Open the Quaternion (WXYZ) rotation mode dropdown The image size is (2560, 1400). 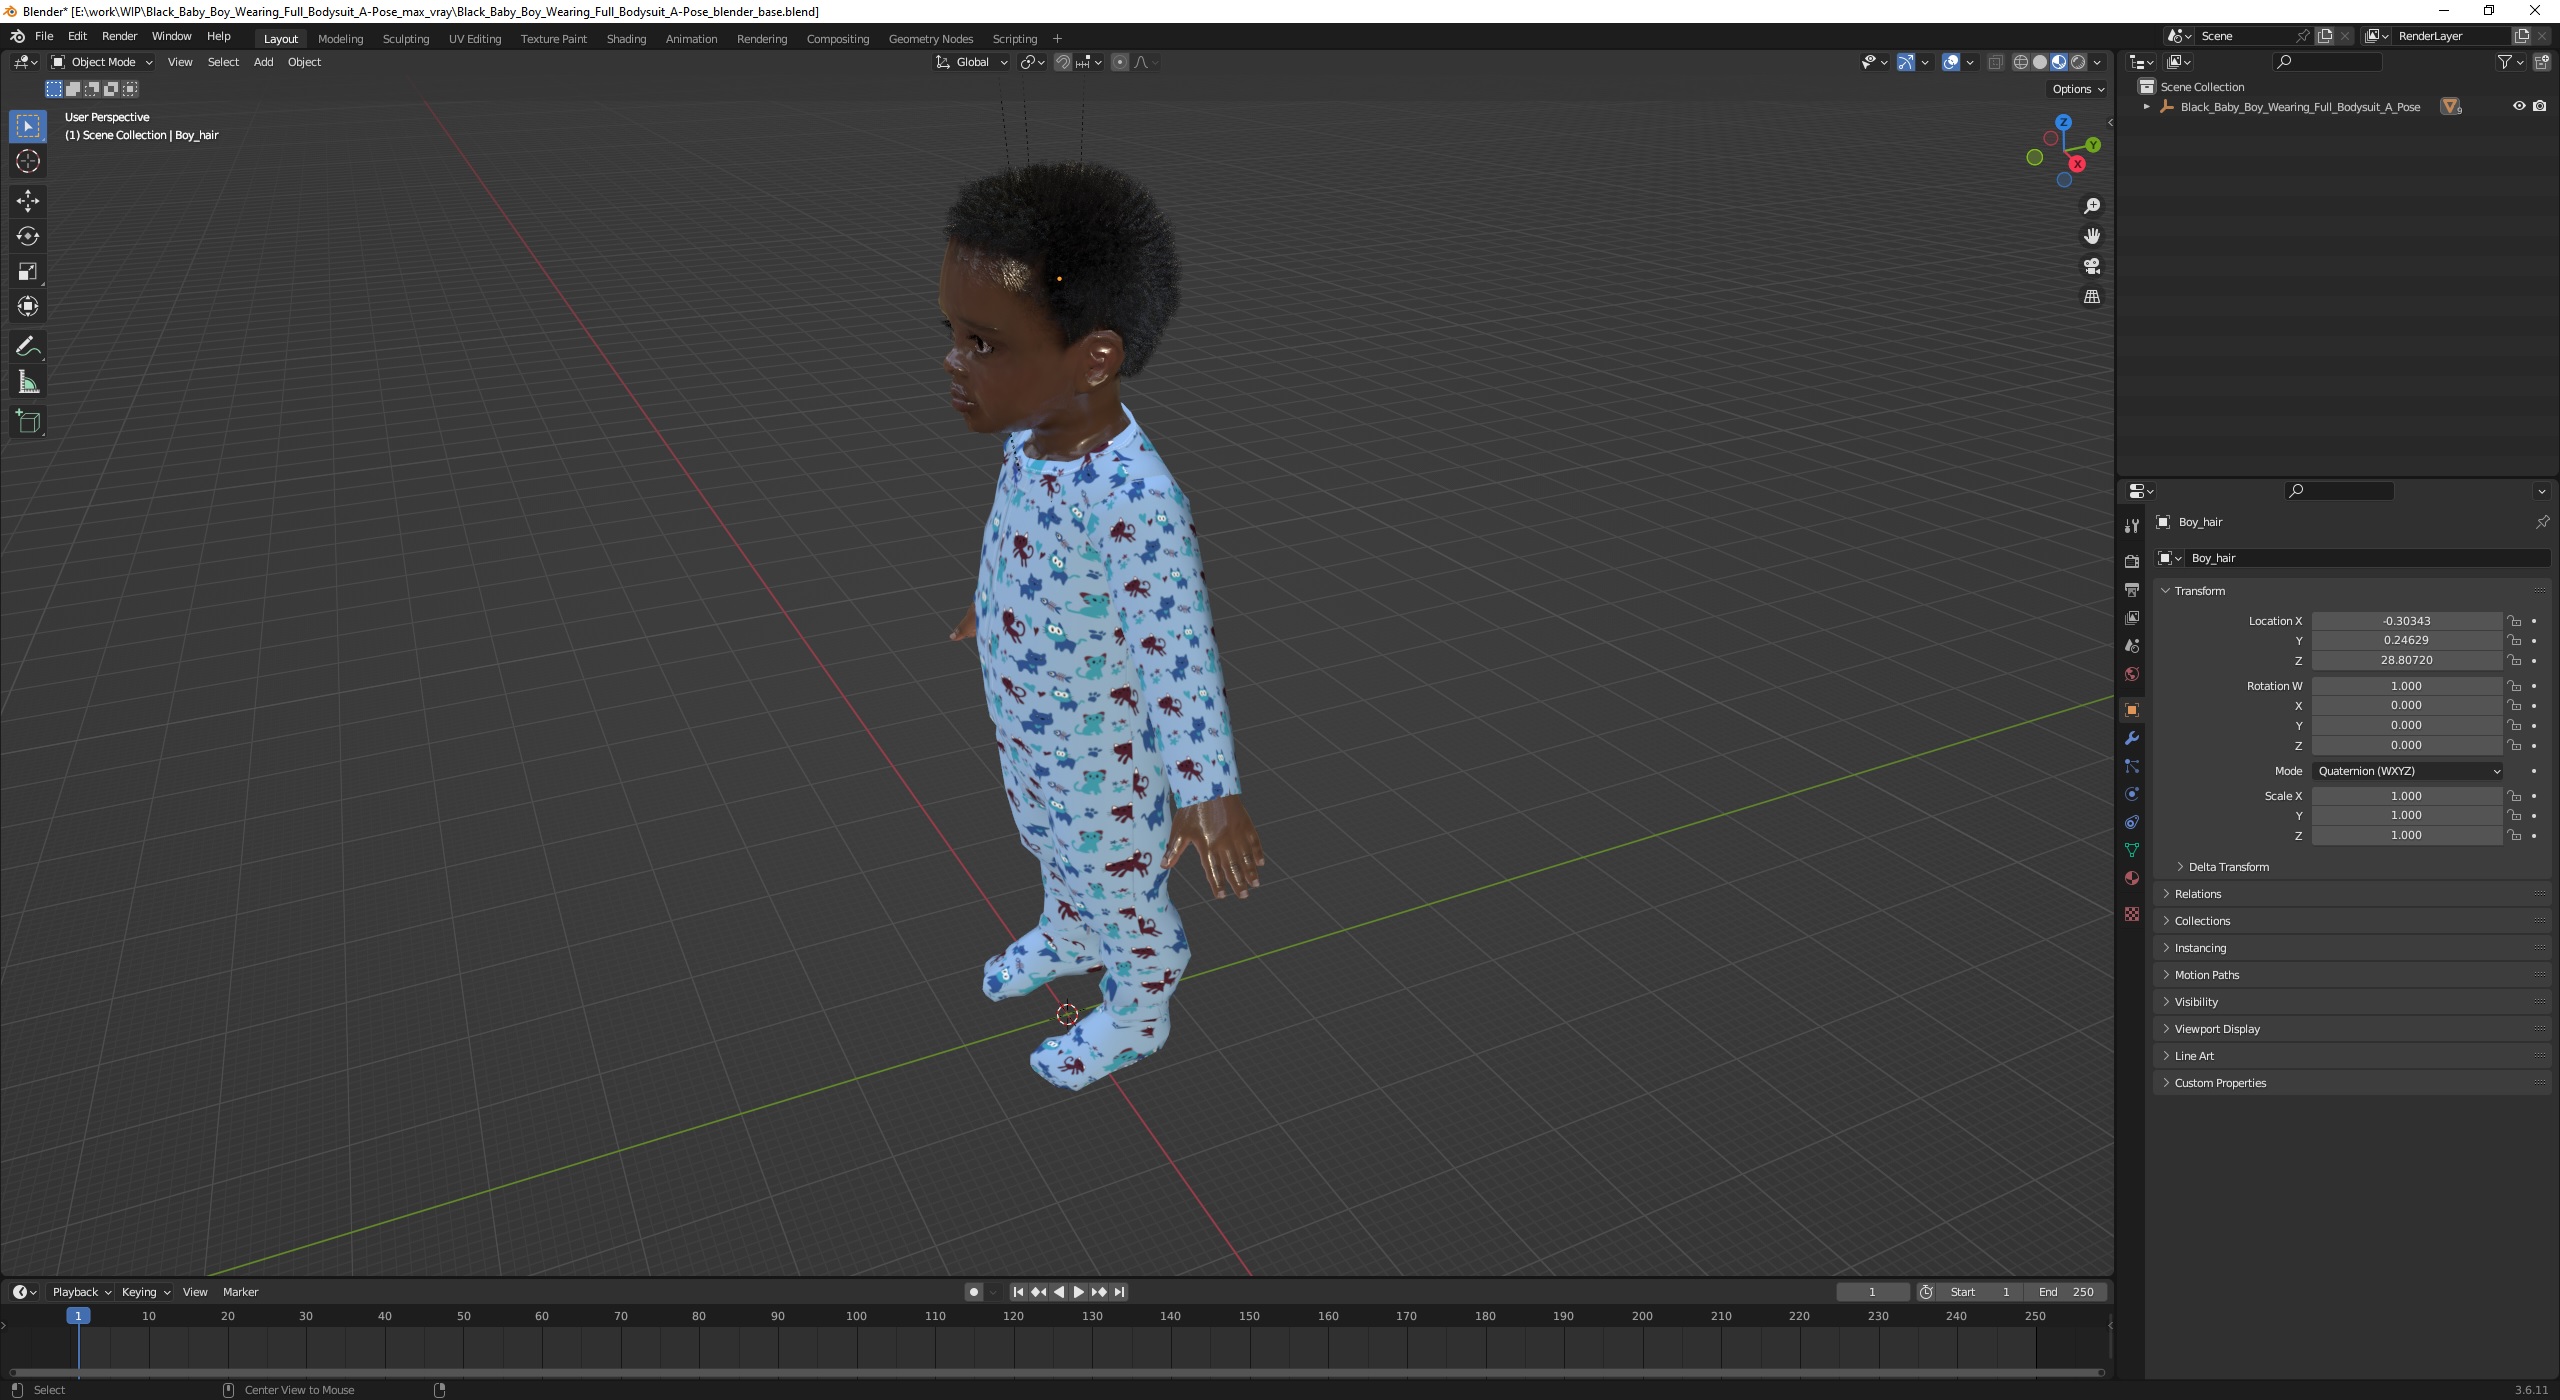click(2407, 771)
